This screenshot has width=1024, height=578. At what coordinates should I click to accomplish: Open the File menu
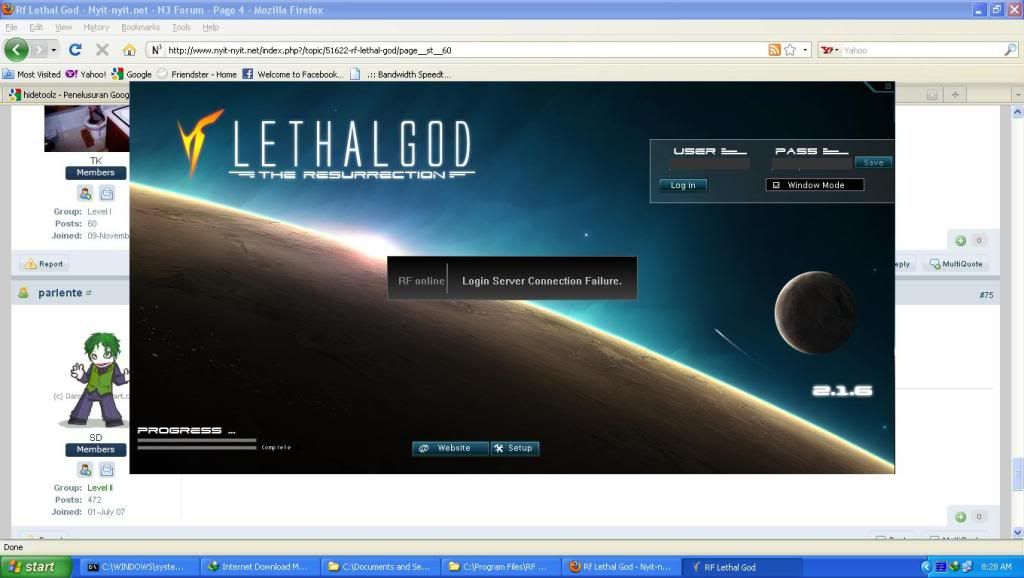tap(11, 27)
